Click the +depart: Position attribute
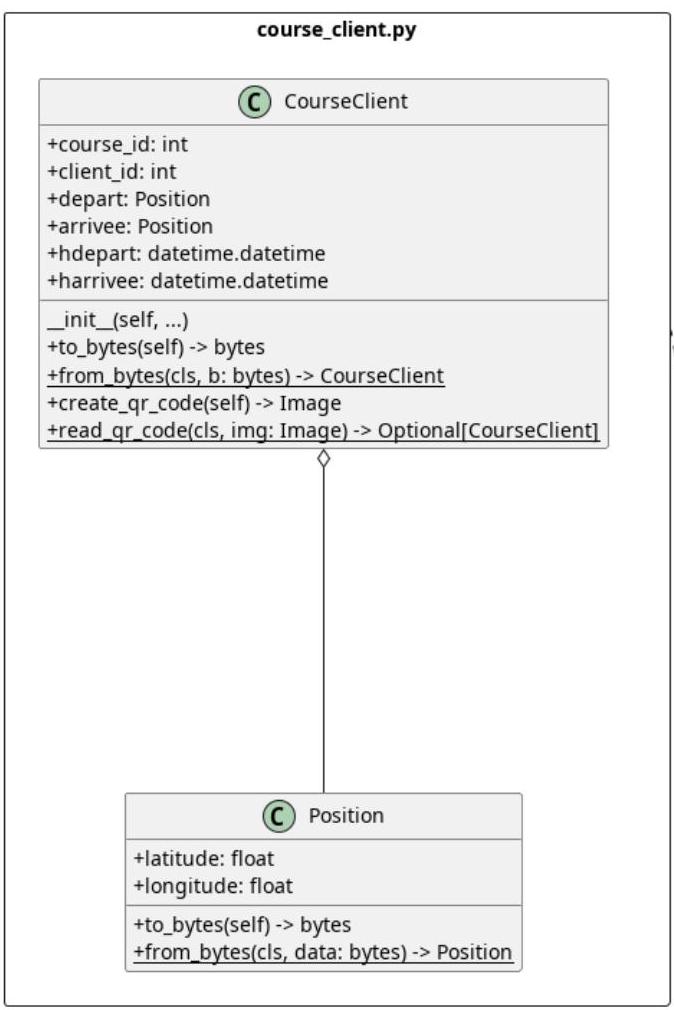674x1010 pixels. coord(128,199)
